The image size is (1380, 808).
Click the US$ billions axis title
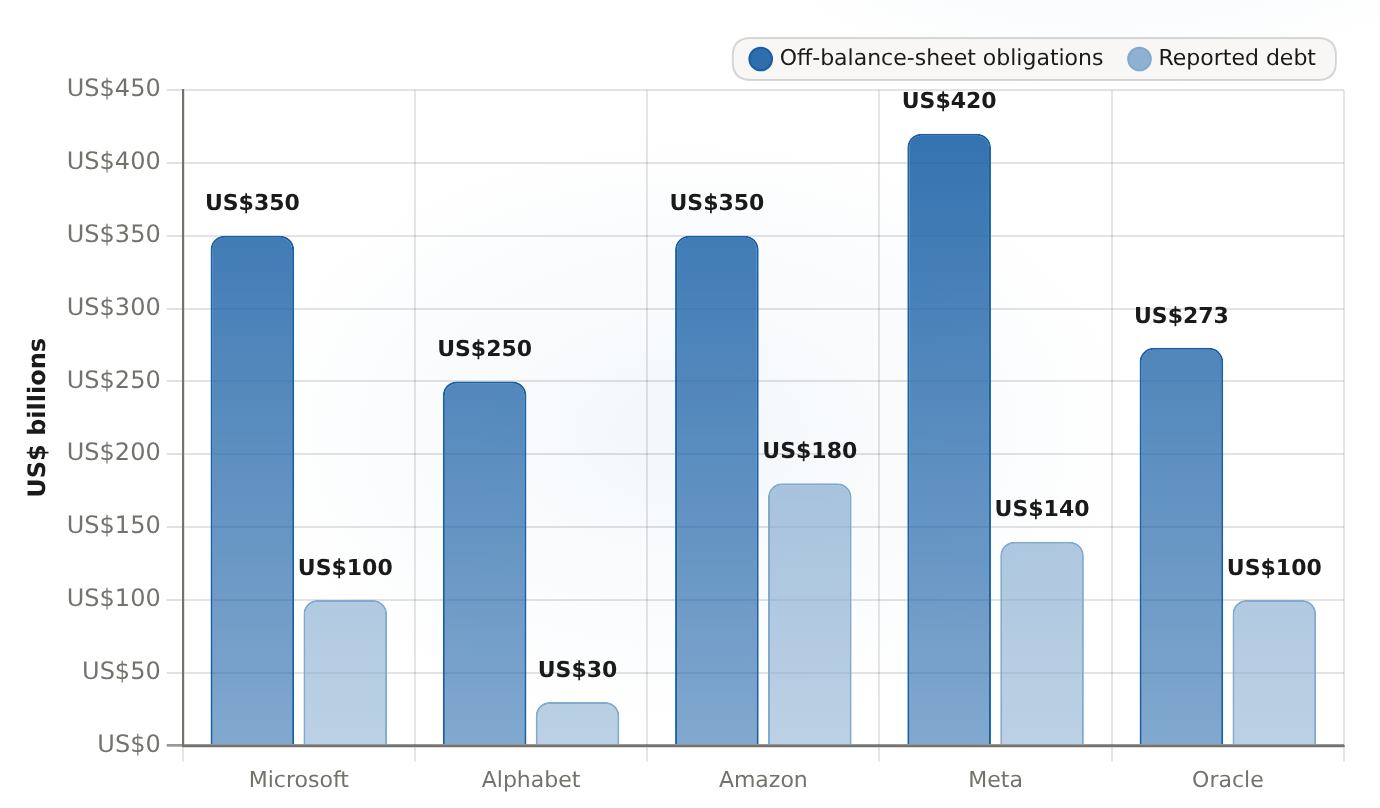[37, 417]
